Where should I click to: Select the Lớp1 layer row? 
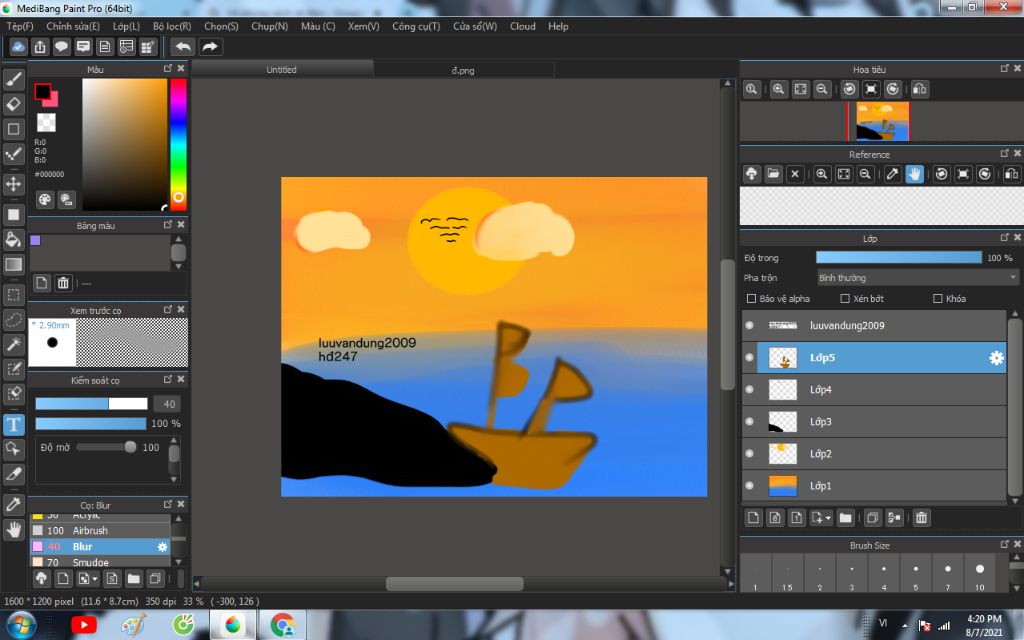(874, 485)
